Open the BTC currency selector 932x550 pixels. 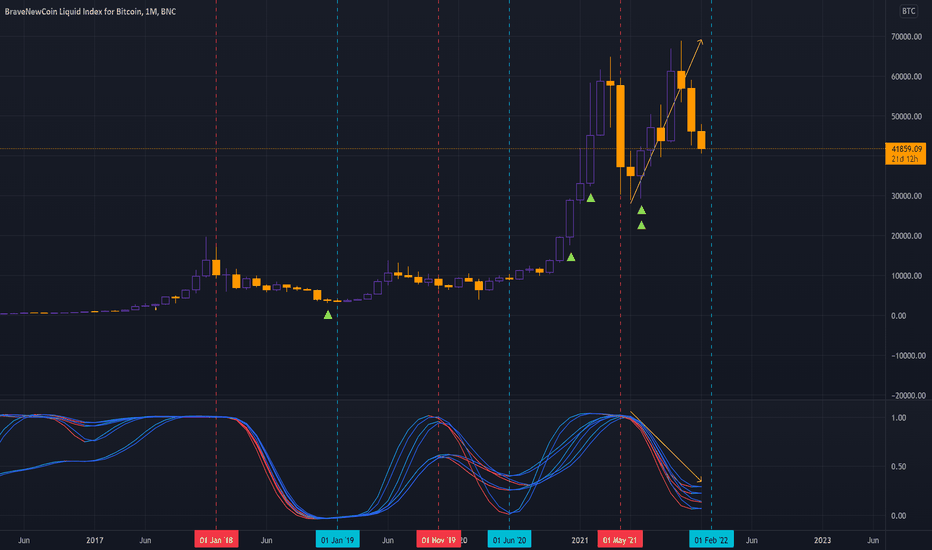click(x=908, y=11)
